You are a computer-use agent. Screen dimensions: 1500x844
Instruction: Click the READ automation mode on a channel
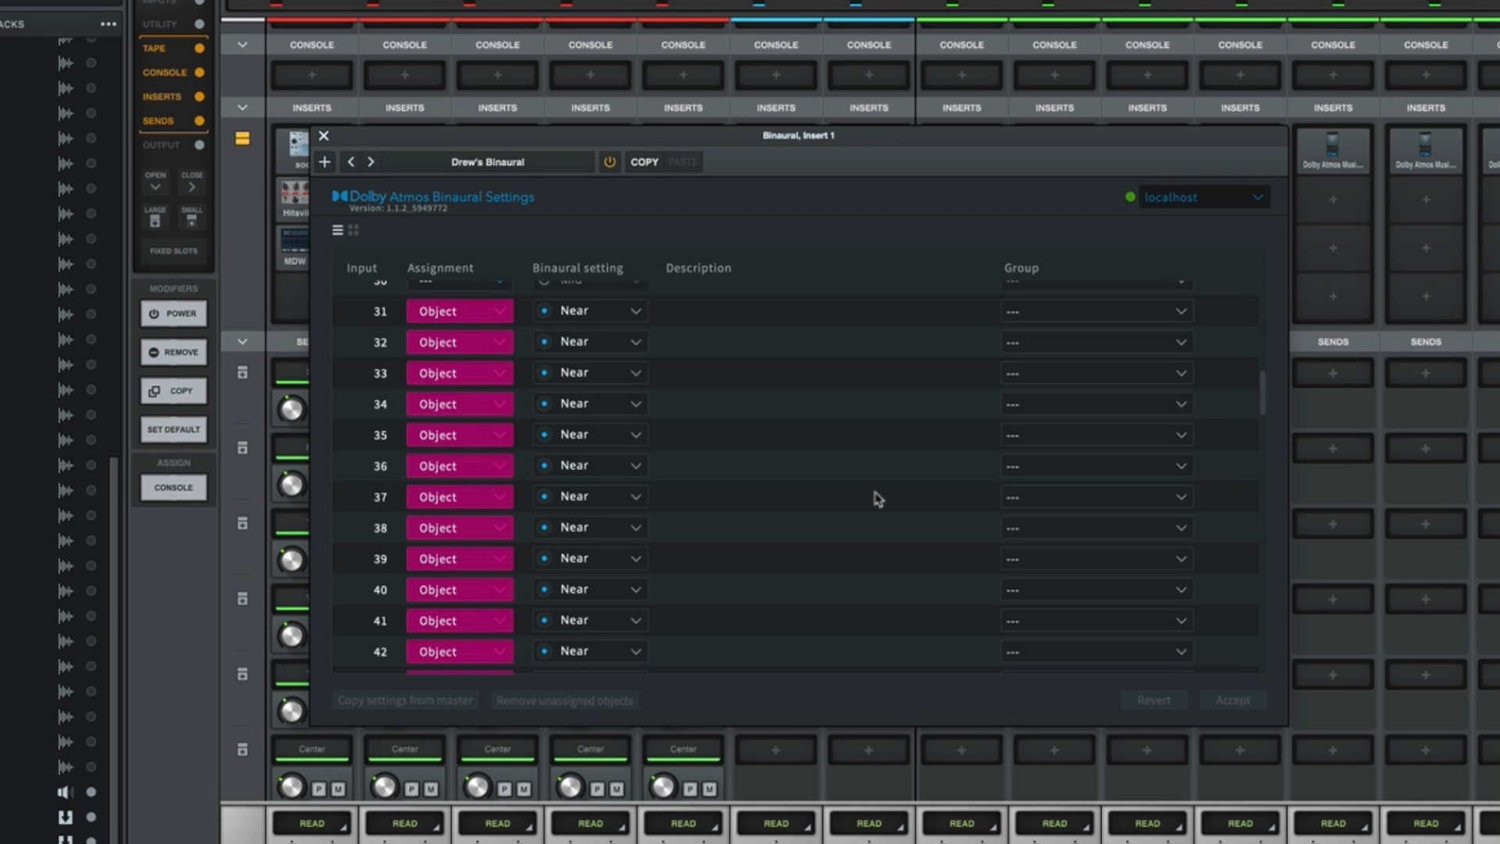coord(312,822)
